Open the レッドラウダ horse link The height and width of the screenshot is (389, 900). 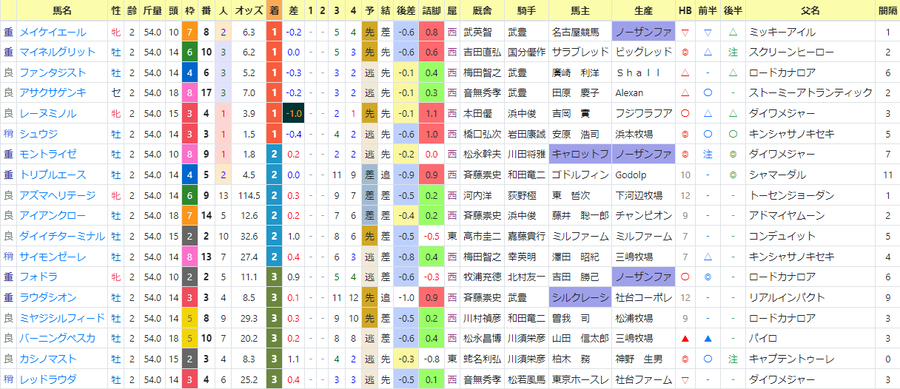48,379
